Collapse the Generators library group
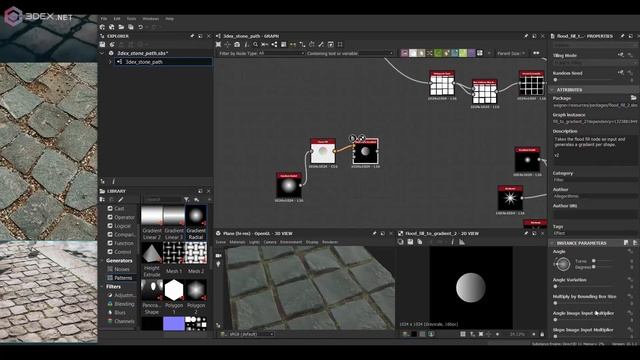 tap(102, 260)
